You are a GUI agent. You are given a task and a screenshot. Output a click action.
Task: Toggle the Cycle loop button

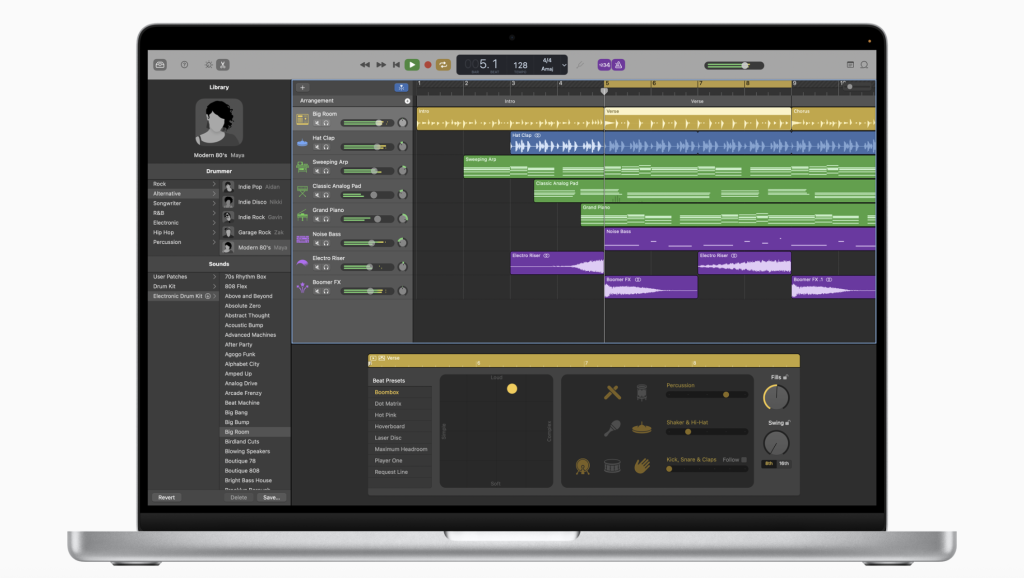tap(443, 64)
